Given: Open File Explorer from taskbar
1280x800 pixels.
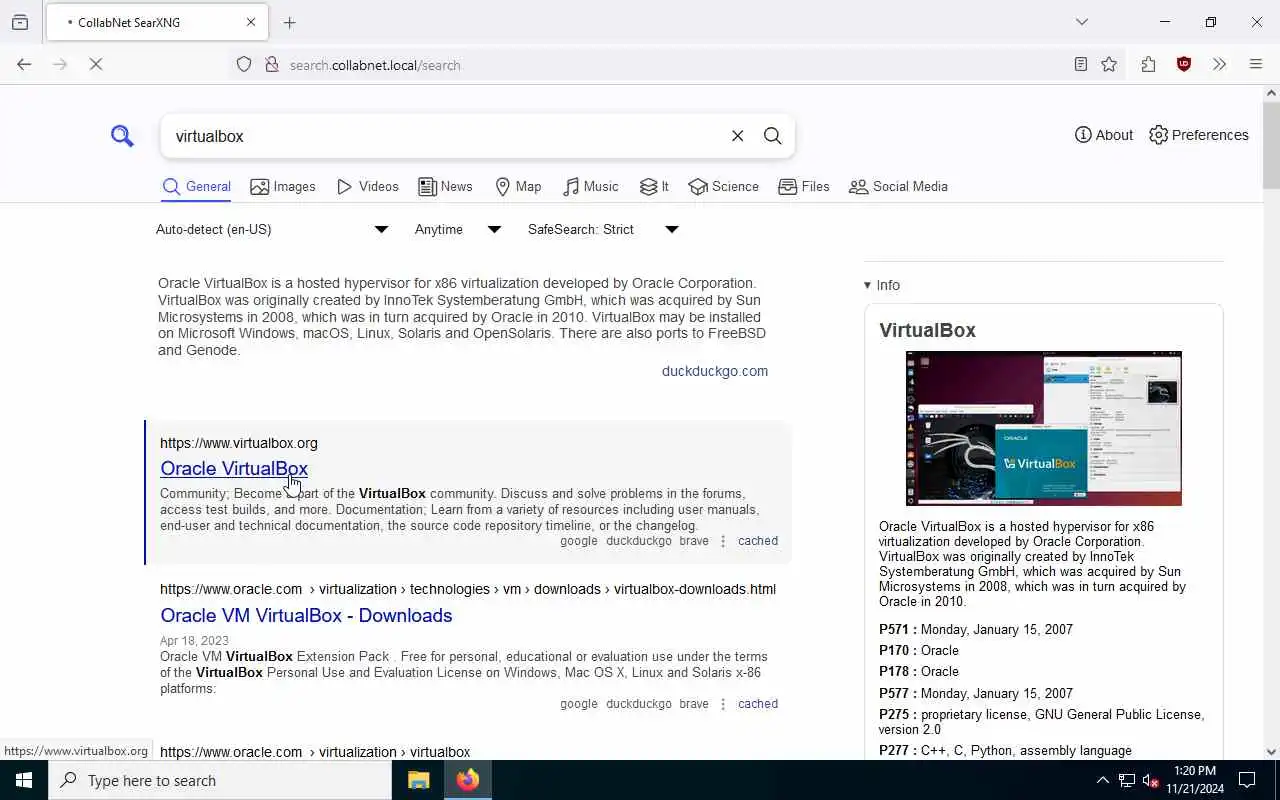Looking at the screenshot, I should [418, 780].
